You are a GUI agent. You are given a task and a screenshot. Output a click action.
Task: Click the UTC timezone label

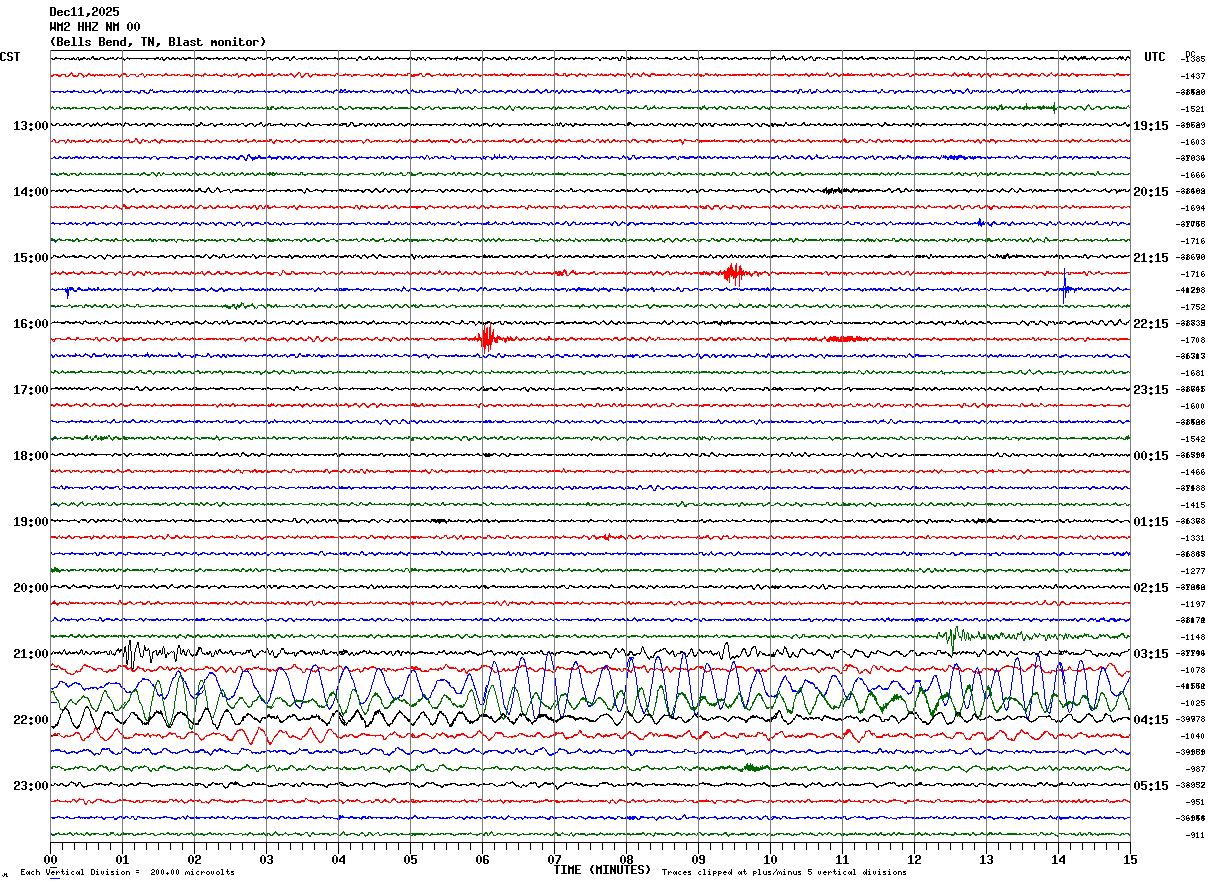coord(1155,57)
